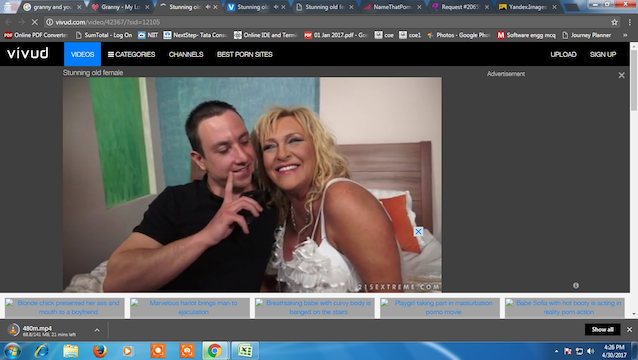Click the ad info icon below the advertisement
638x360 pixels.
point(576,286)
